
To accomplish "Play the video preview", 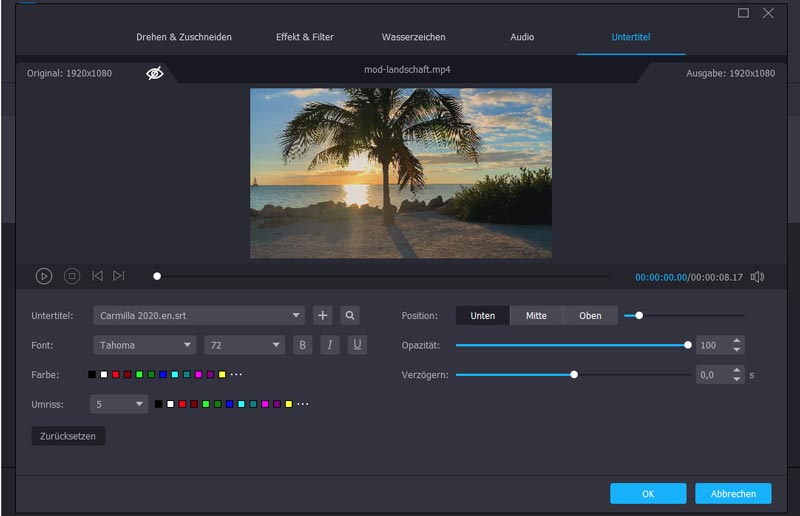I will 44,276.
